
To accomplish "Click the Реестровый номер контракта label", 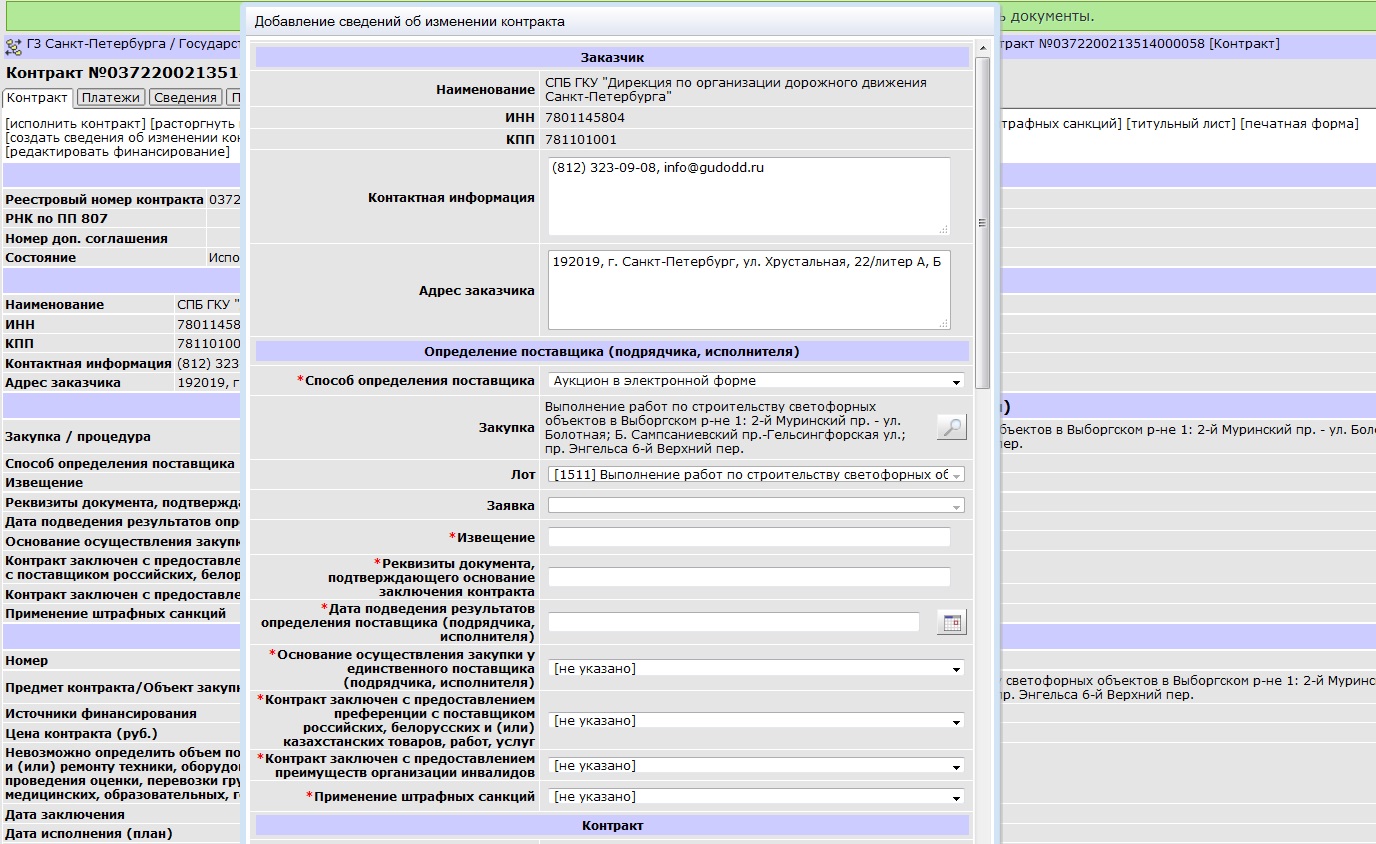I will [x=104, y=200].
